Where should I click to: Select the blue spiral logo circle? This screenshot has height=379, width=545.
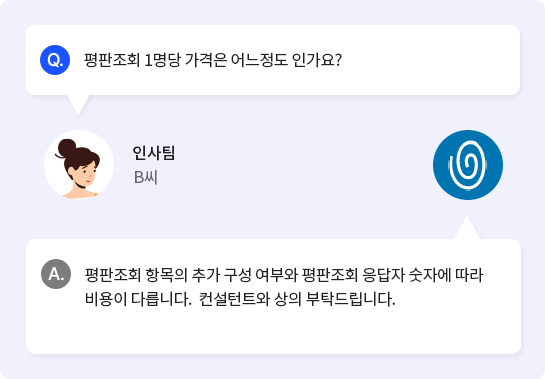[468, 165]
